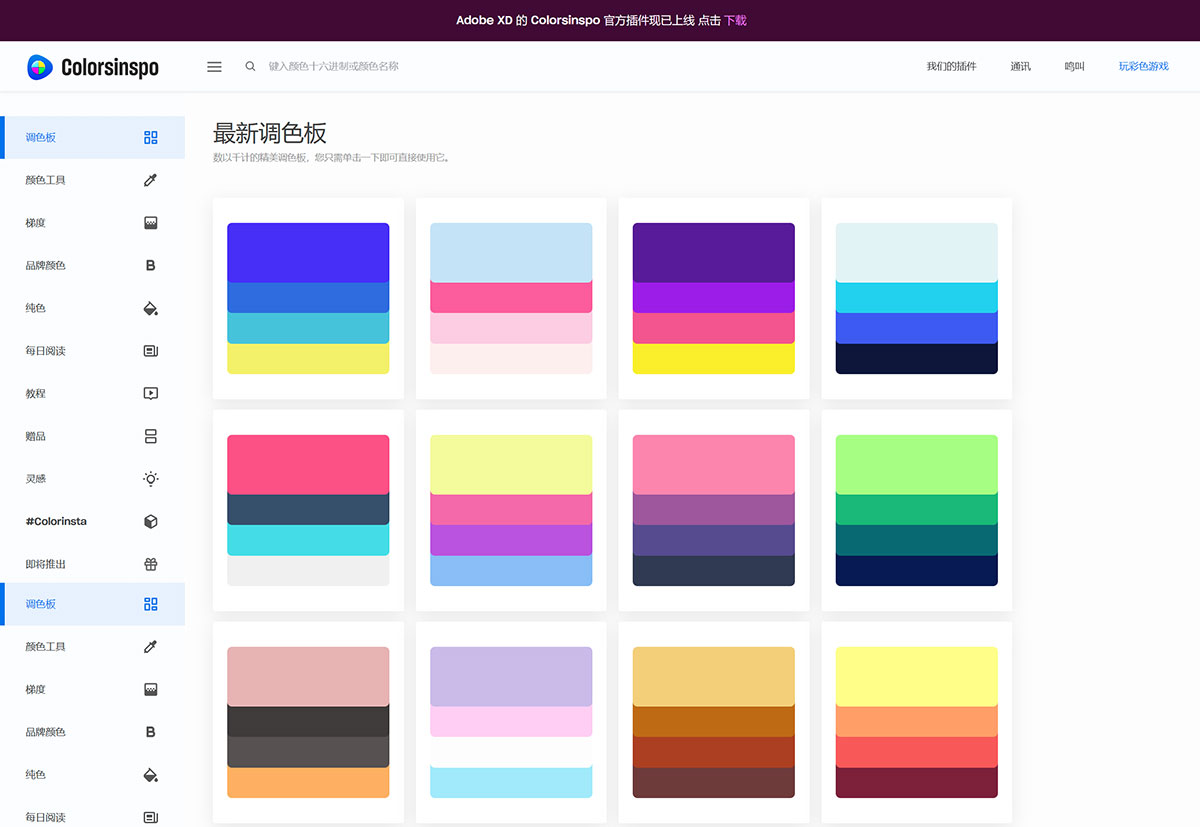Click the 灵感 lightbulb icon
This screenshot has height=827, width=1200.
tap(150, 478)
